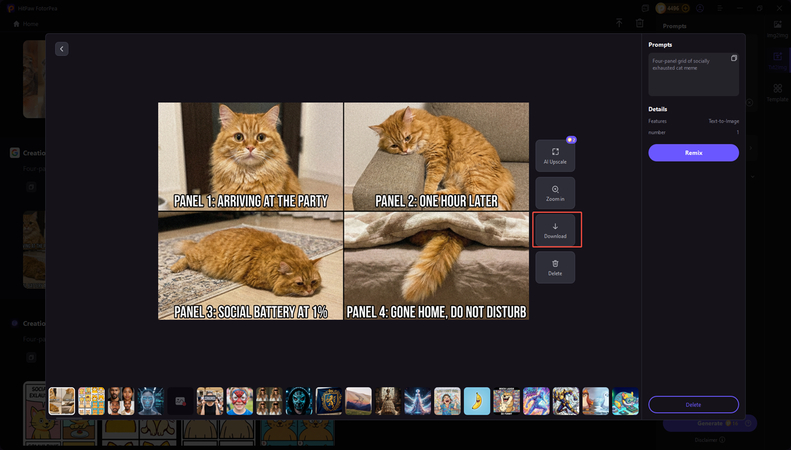791x450 pixels.
Task: Select the blue holographic face thumbnail
Action: pyautogui.click(x=150, y=401)
